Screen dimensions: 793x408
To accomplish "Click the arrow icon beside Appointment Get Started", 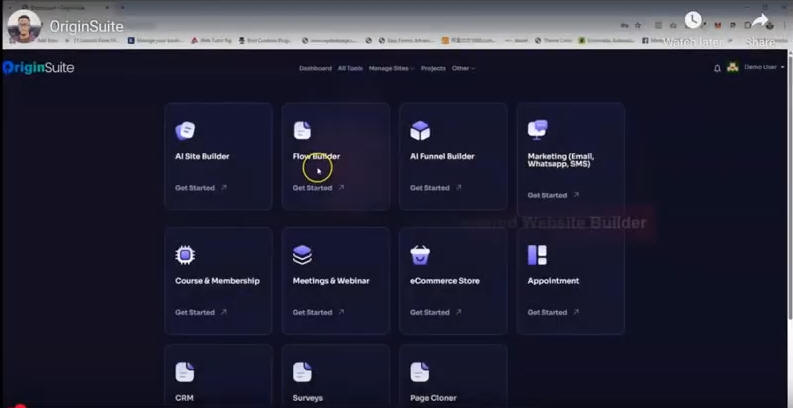I will click(x=576, y=312).
